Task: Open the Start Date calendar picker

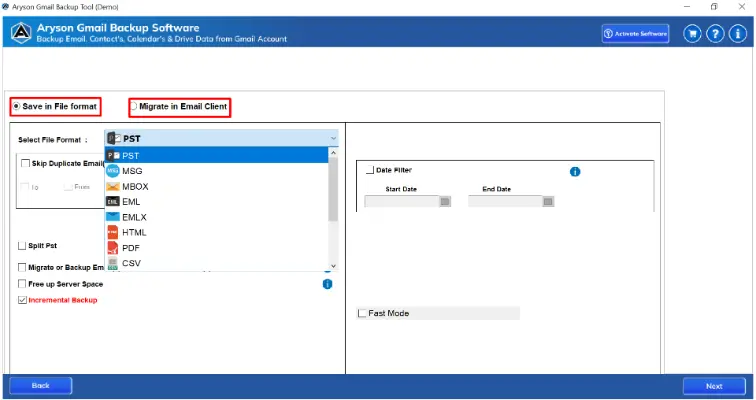Action: [445, 201]
